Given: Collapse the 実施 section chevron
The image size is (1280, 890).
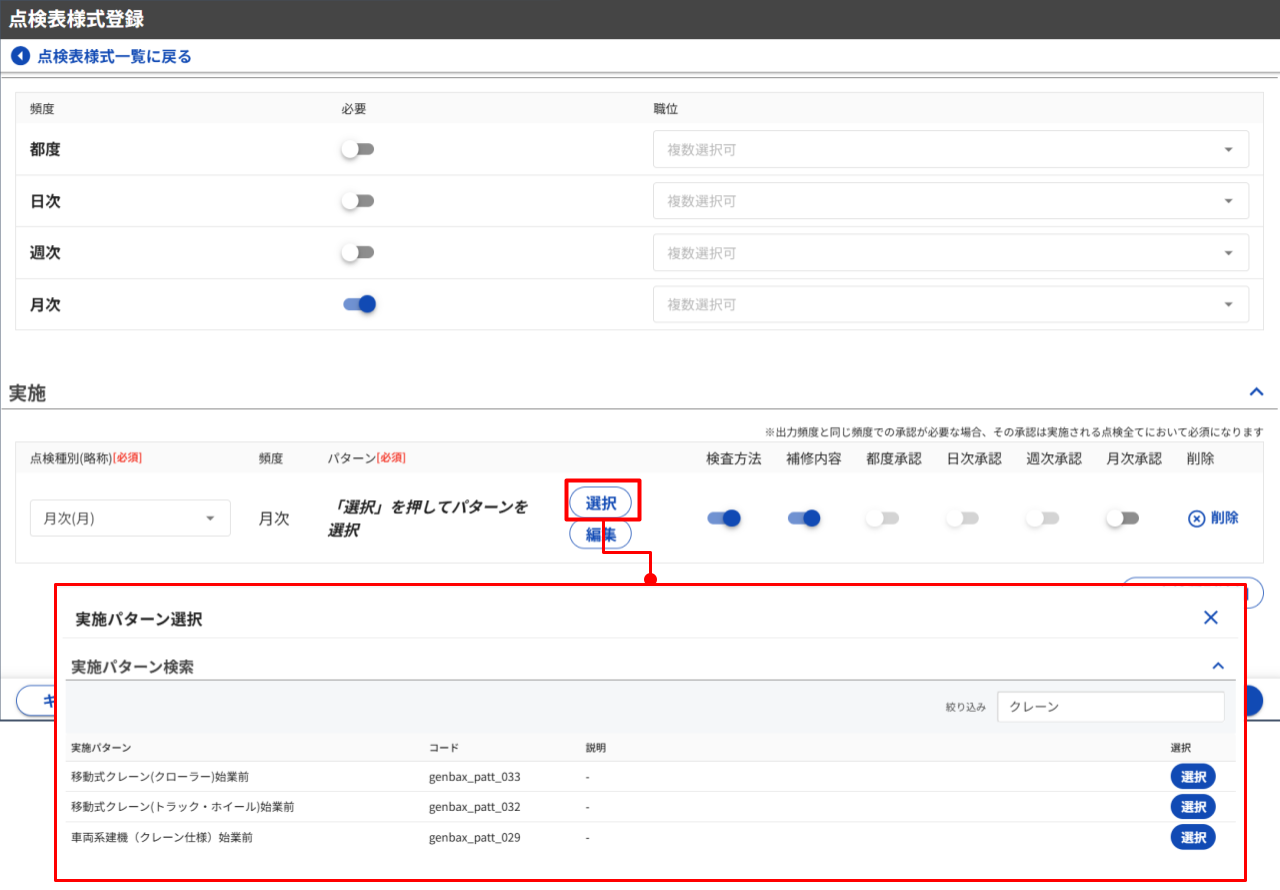Looking at the screenshot, I should [x=1257, y=392].
